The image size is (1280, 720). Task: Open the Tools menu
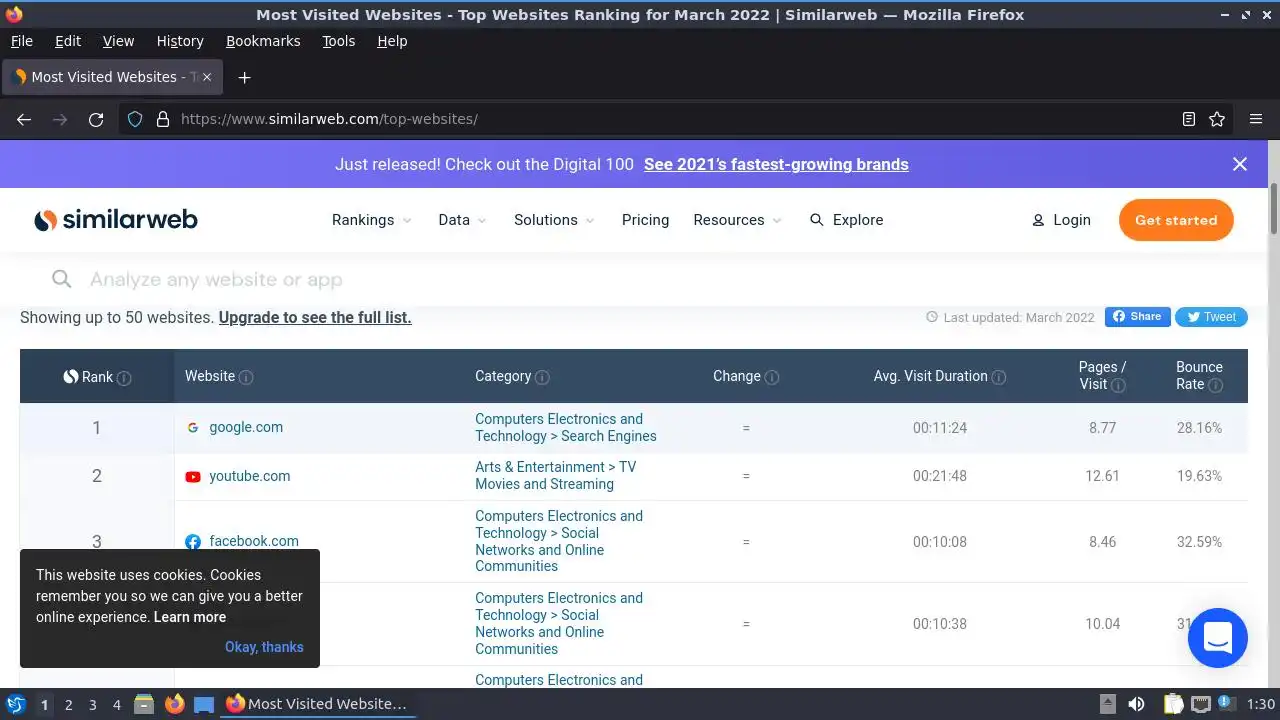[338, 41]
